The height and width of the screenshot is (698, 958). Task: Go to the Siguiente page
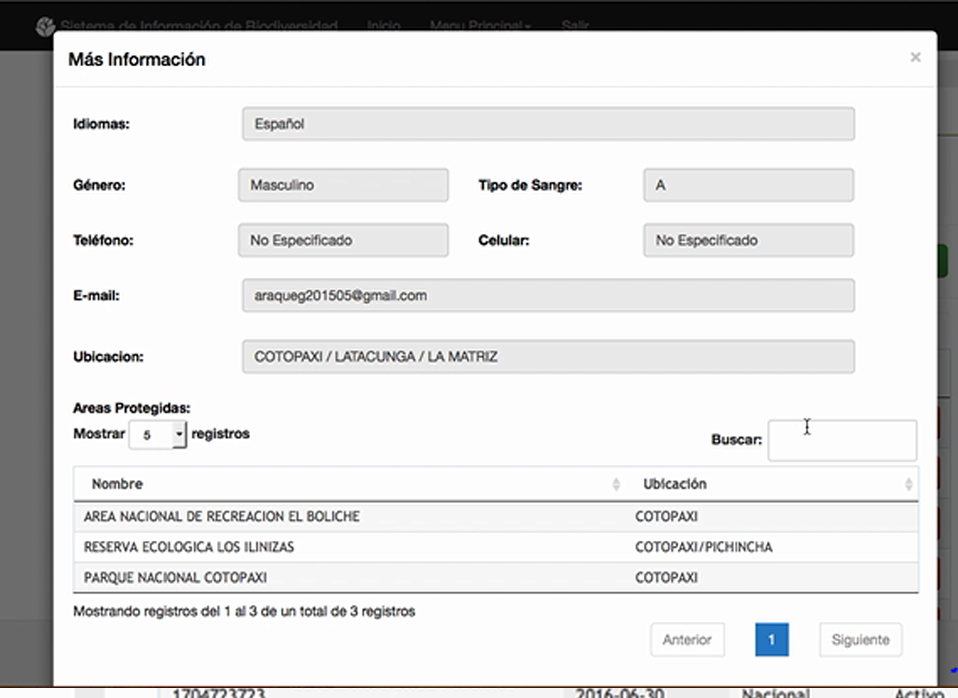point(860,640)
